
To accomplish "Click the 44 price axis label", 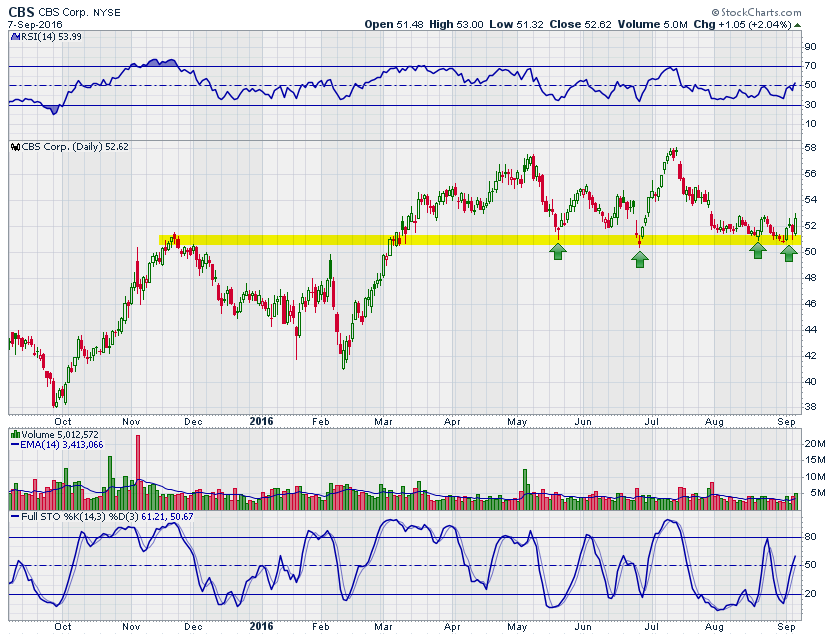I will 810,330.
